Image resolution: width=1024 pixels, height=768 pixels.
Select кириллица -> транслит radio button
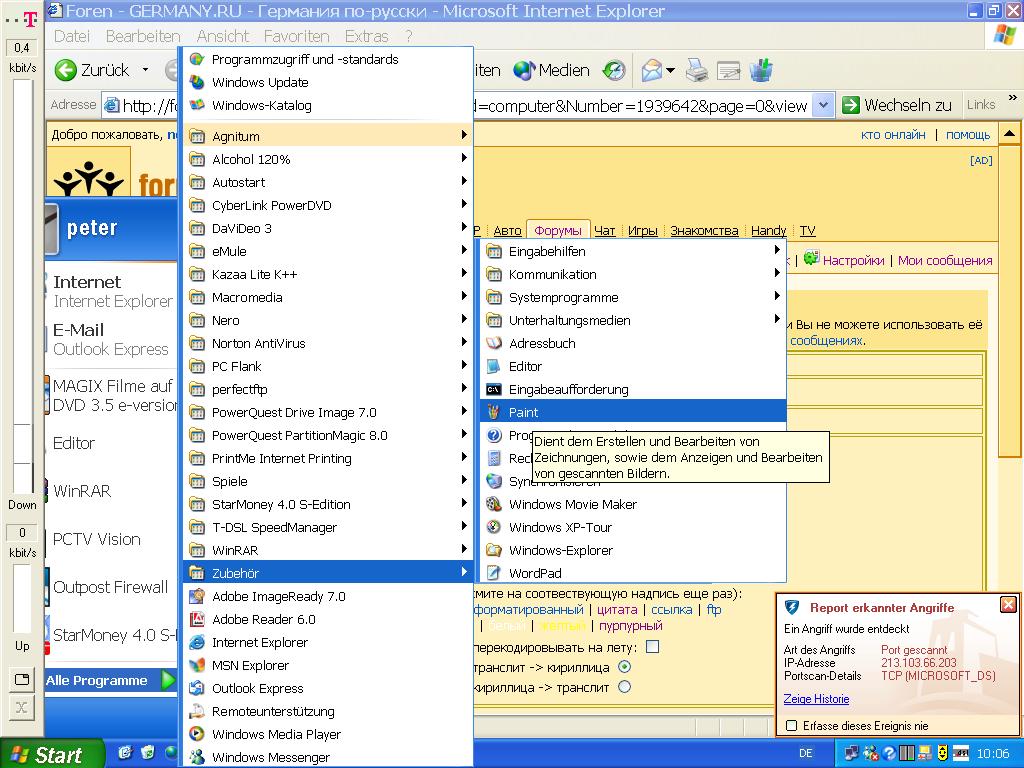point(624,687)
